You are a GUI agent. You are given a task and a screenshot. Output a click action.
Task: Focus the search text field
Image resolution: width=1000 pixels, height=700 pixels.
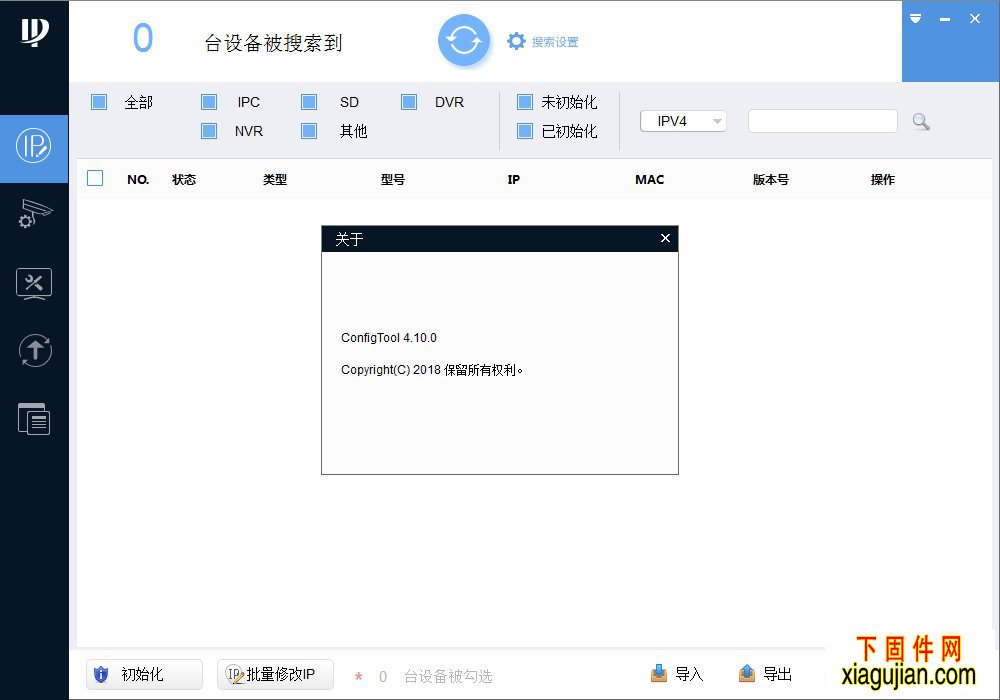point(823,121)
